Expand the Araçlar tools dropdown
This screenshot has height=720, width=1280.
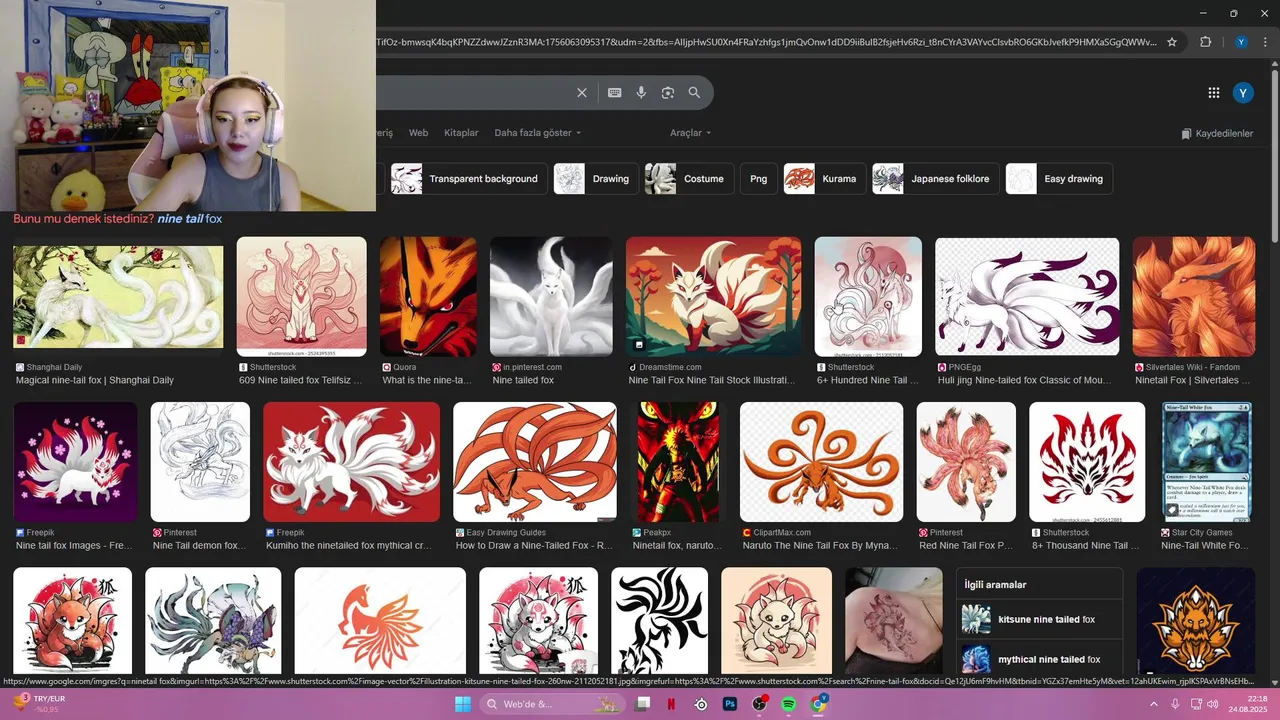point(690,133)
